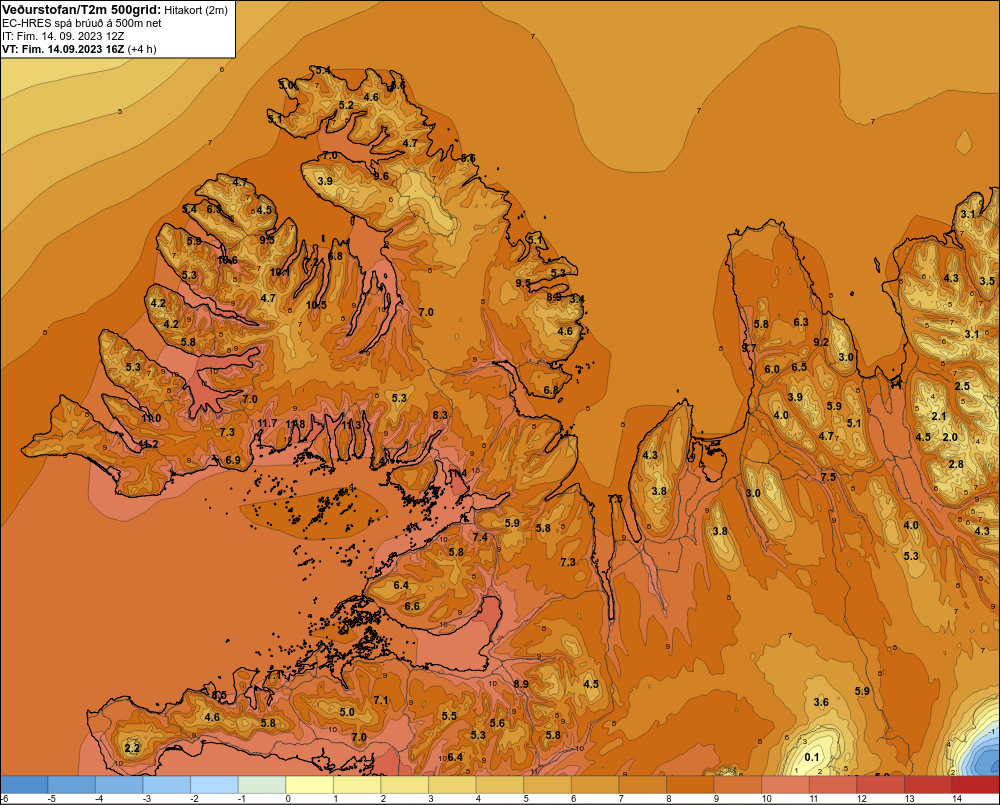Select legend swatch between -3 and -2
1000x805 pixels.
click(166, 784)
